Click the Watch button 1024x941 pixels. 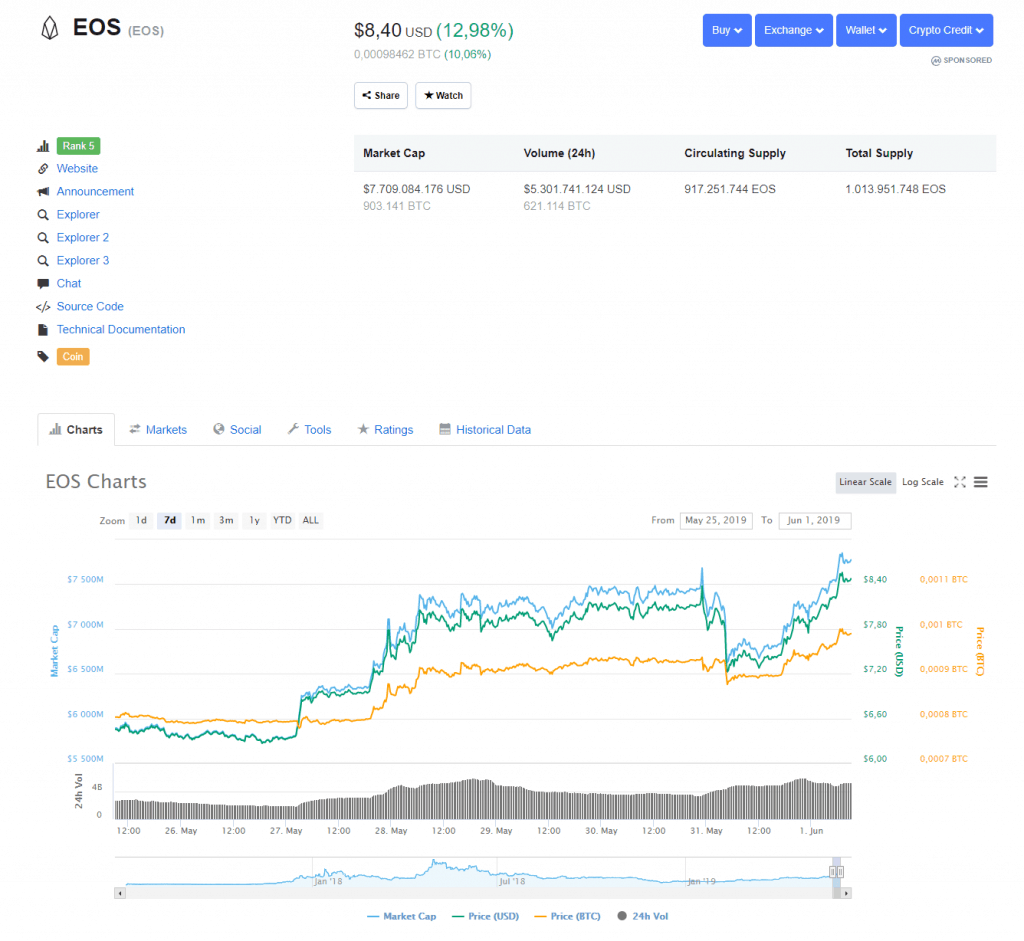click(x=443, y=95)
